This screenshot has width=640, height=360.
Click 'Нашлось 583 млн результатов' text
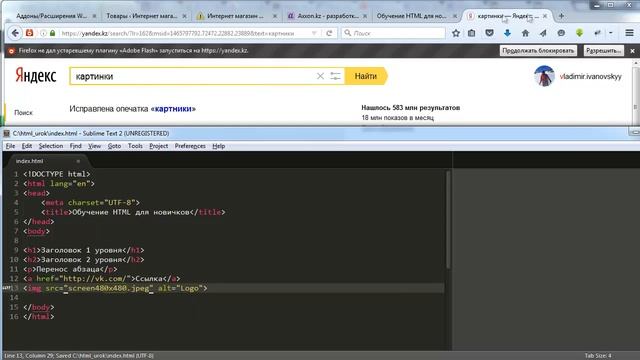tap(411, 108)
